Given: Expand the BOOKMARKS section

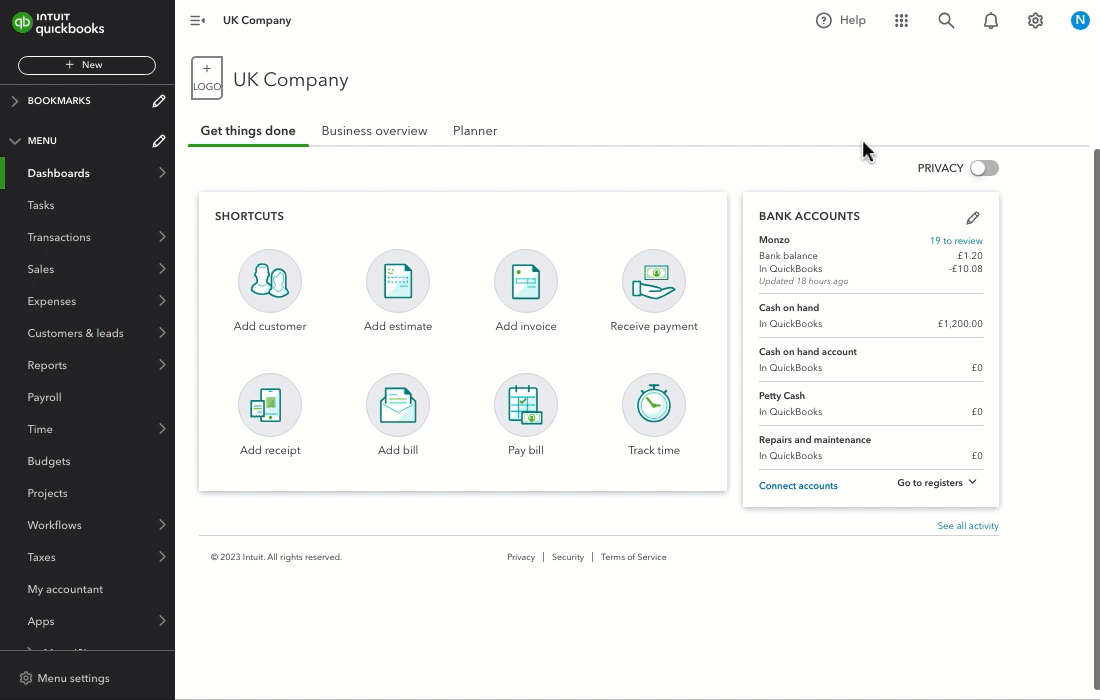Looking at the screenshot, I should [15, 101].
